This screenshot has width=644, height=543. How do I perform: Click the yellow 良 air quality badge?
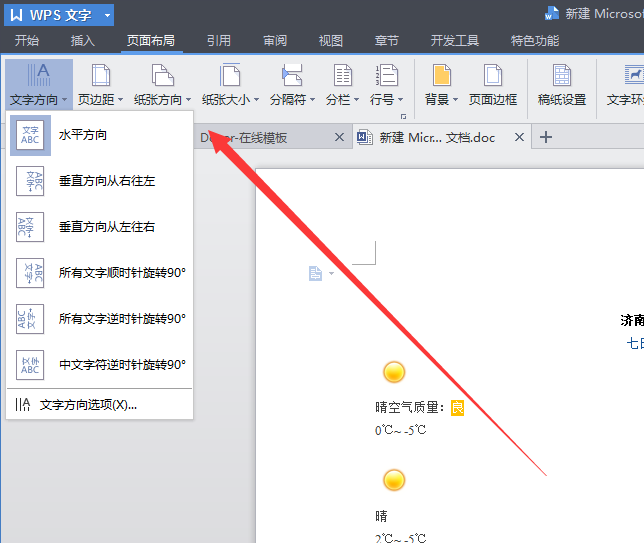(458, 408)
